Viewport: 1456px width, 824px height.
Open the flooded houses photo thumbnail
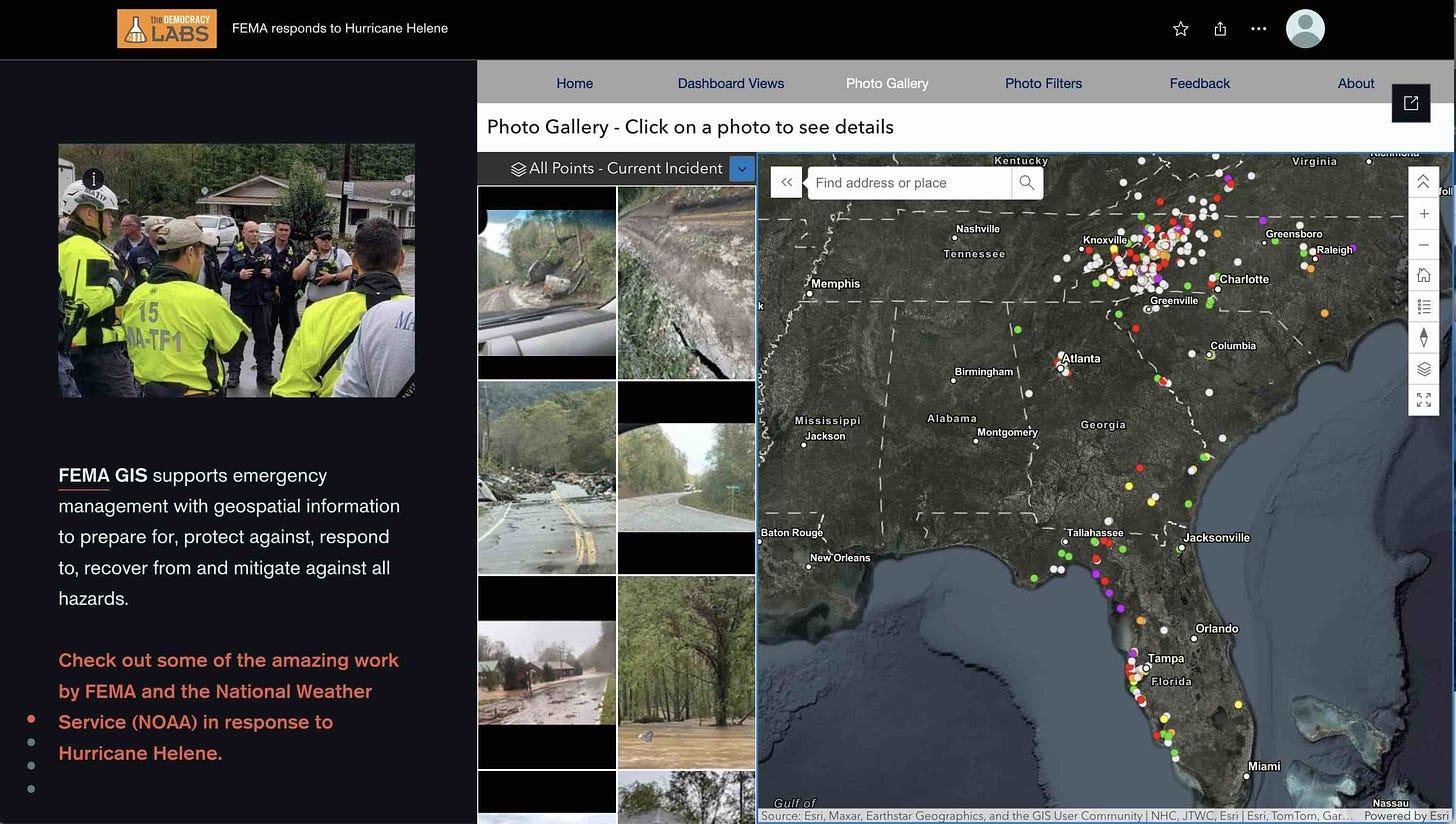click(547, 672)
